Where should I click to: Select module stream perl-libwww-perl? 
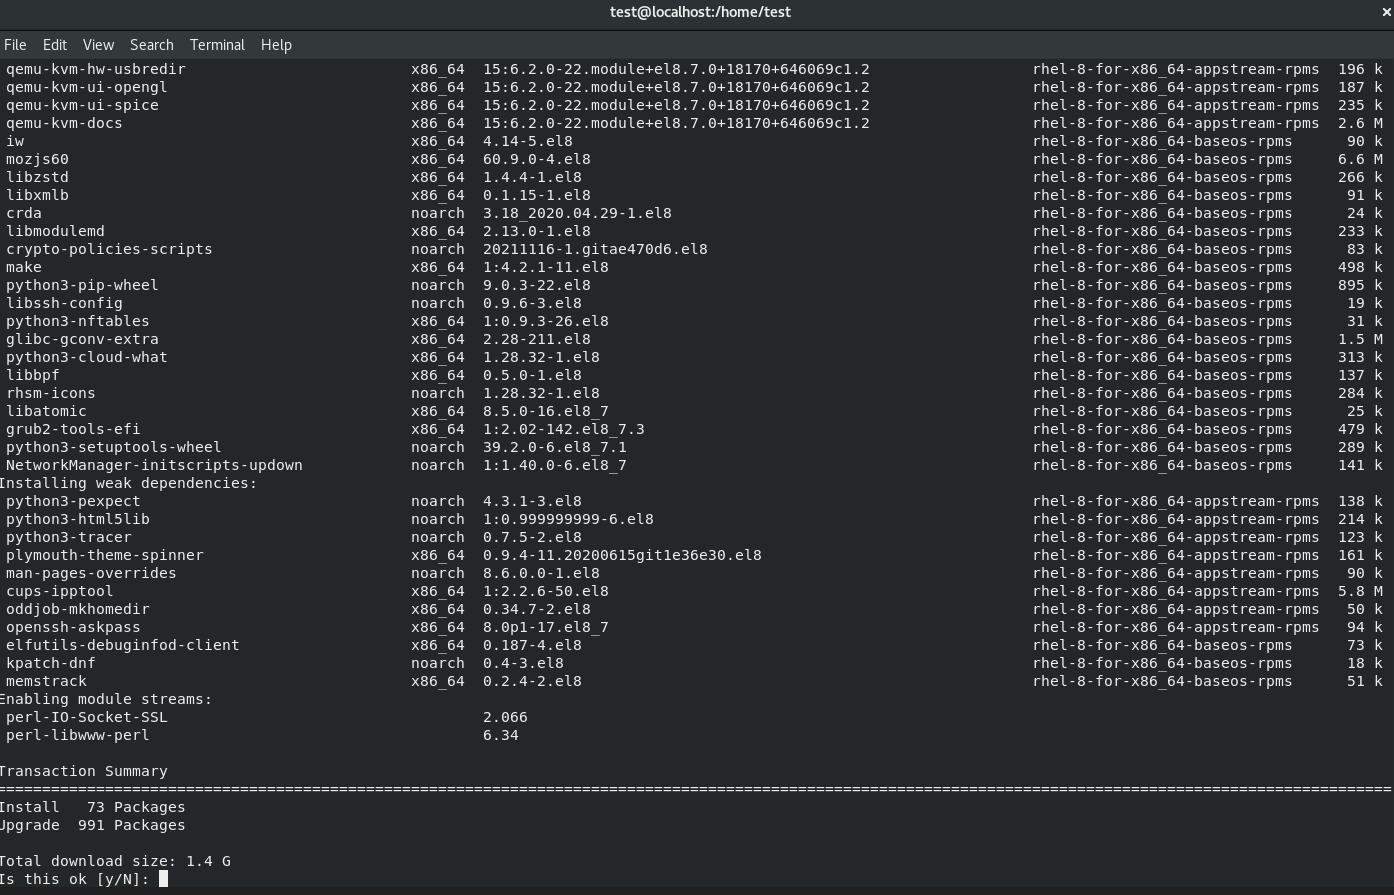point(78,735)
